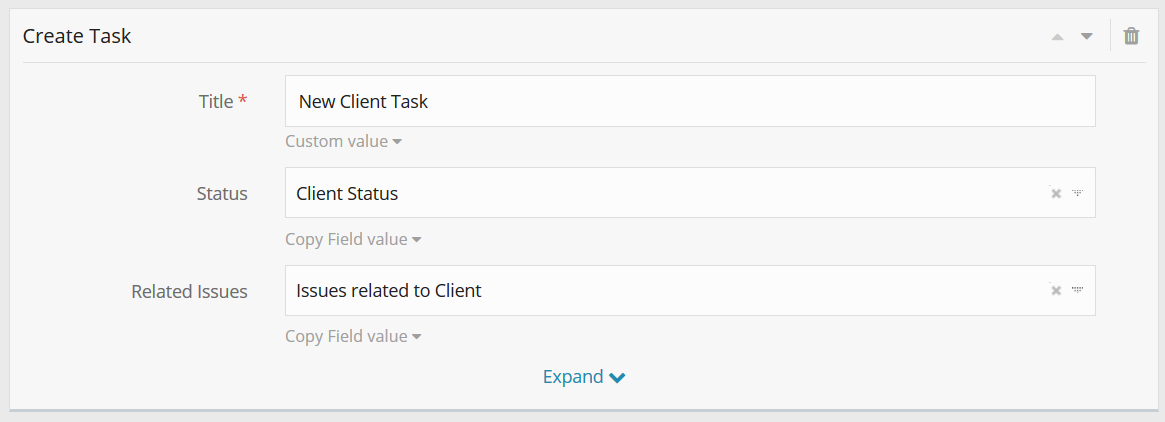Screen dimensions: 1165x422
Task: Click the Title field label
Action: pos(215,102)
